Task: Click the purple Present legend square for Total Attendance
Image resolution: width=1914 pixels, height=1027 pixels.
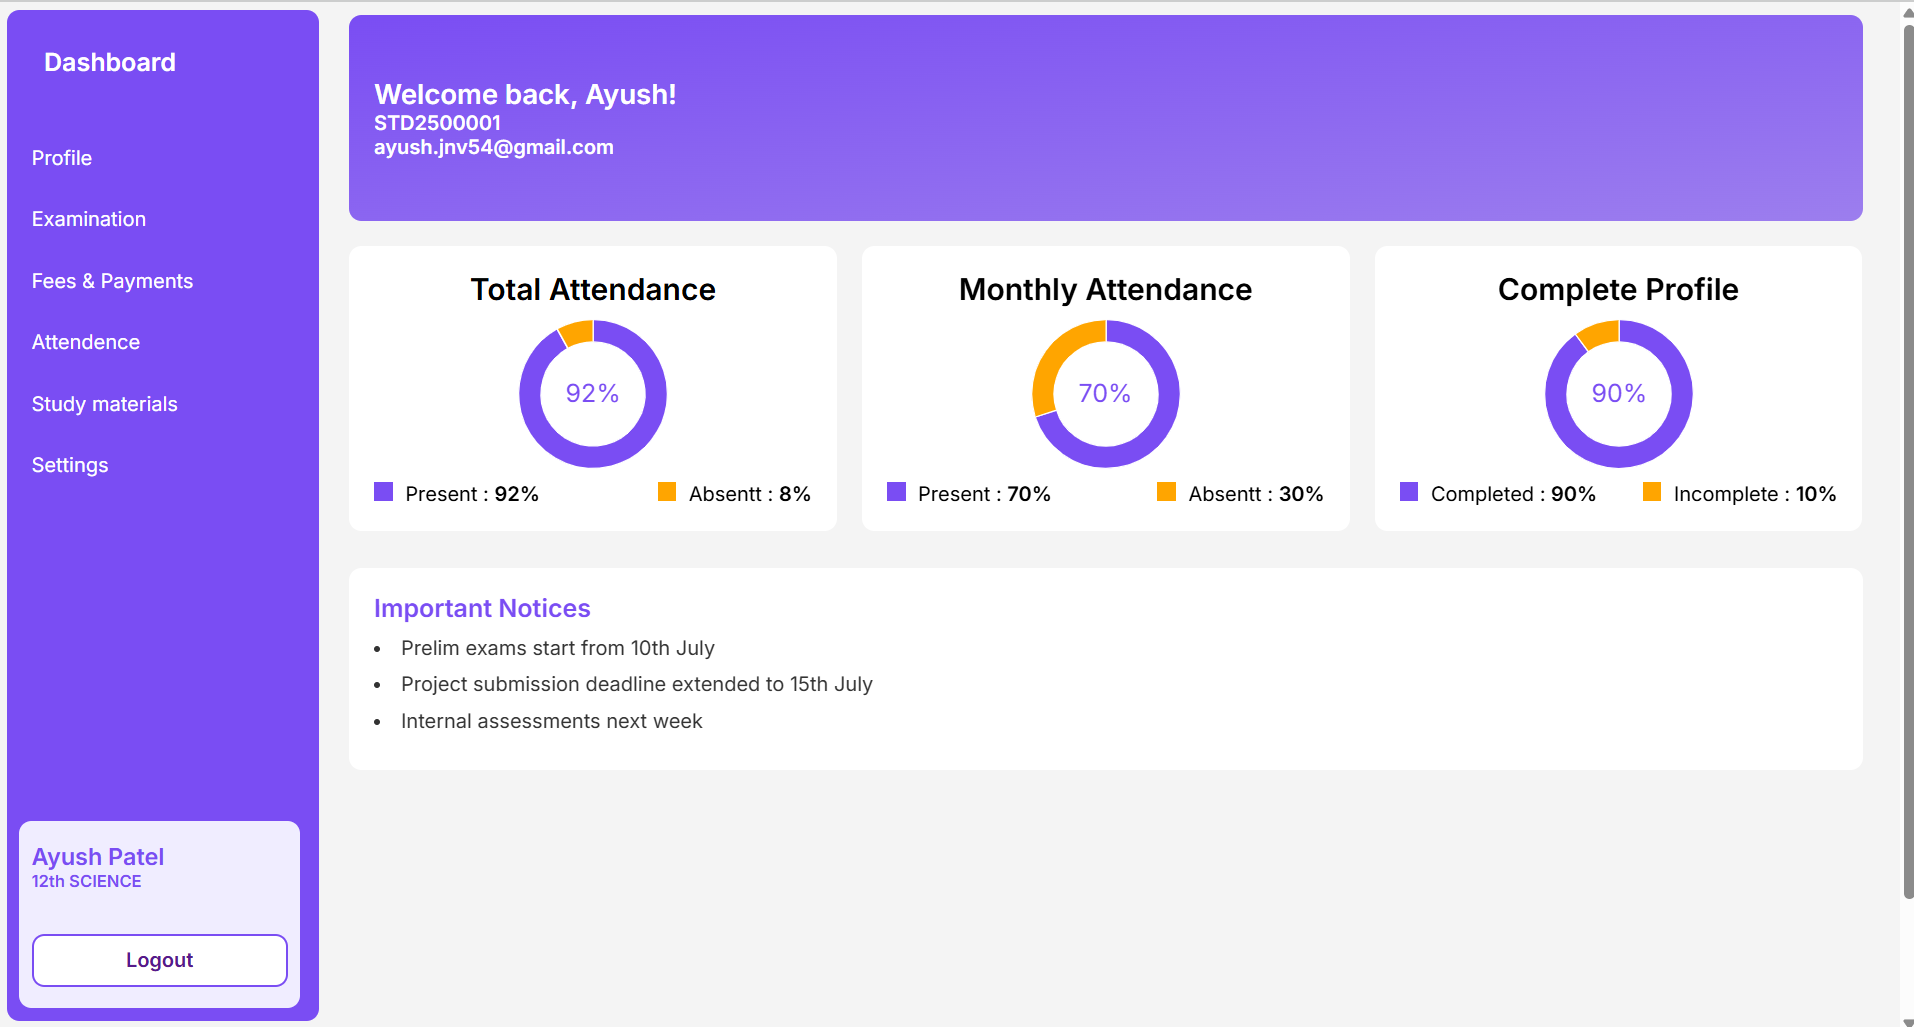Action: [x=383, y=491]
